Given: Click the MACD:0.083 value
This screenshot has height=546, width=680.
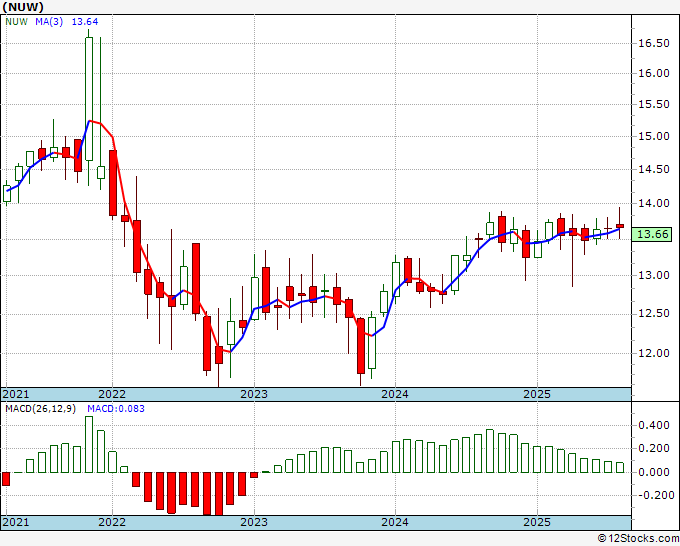Looking at the screenshot, I should click(x=116, y=409).
